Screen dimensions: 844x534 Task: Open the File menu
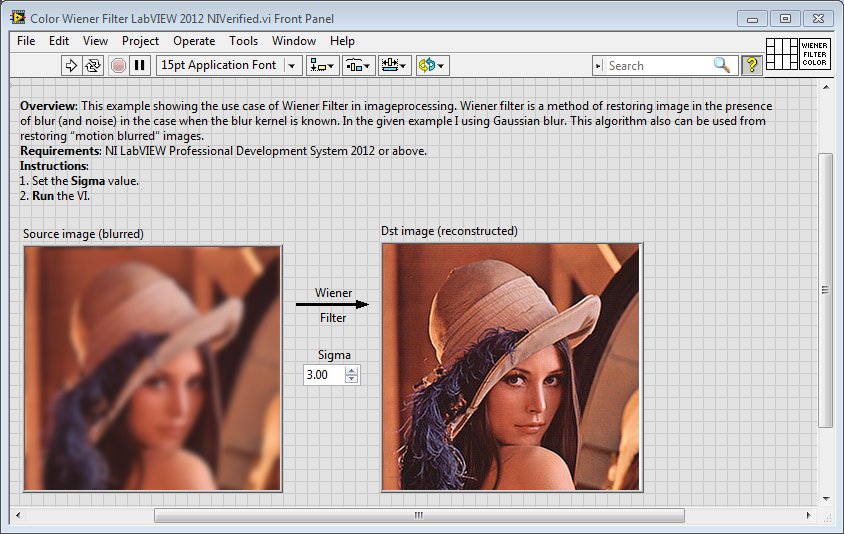[26, 41]
